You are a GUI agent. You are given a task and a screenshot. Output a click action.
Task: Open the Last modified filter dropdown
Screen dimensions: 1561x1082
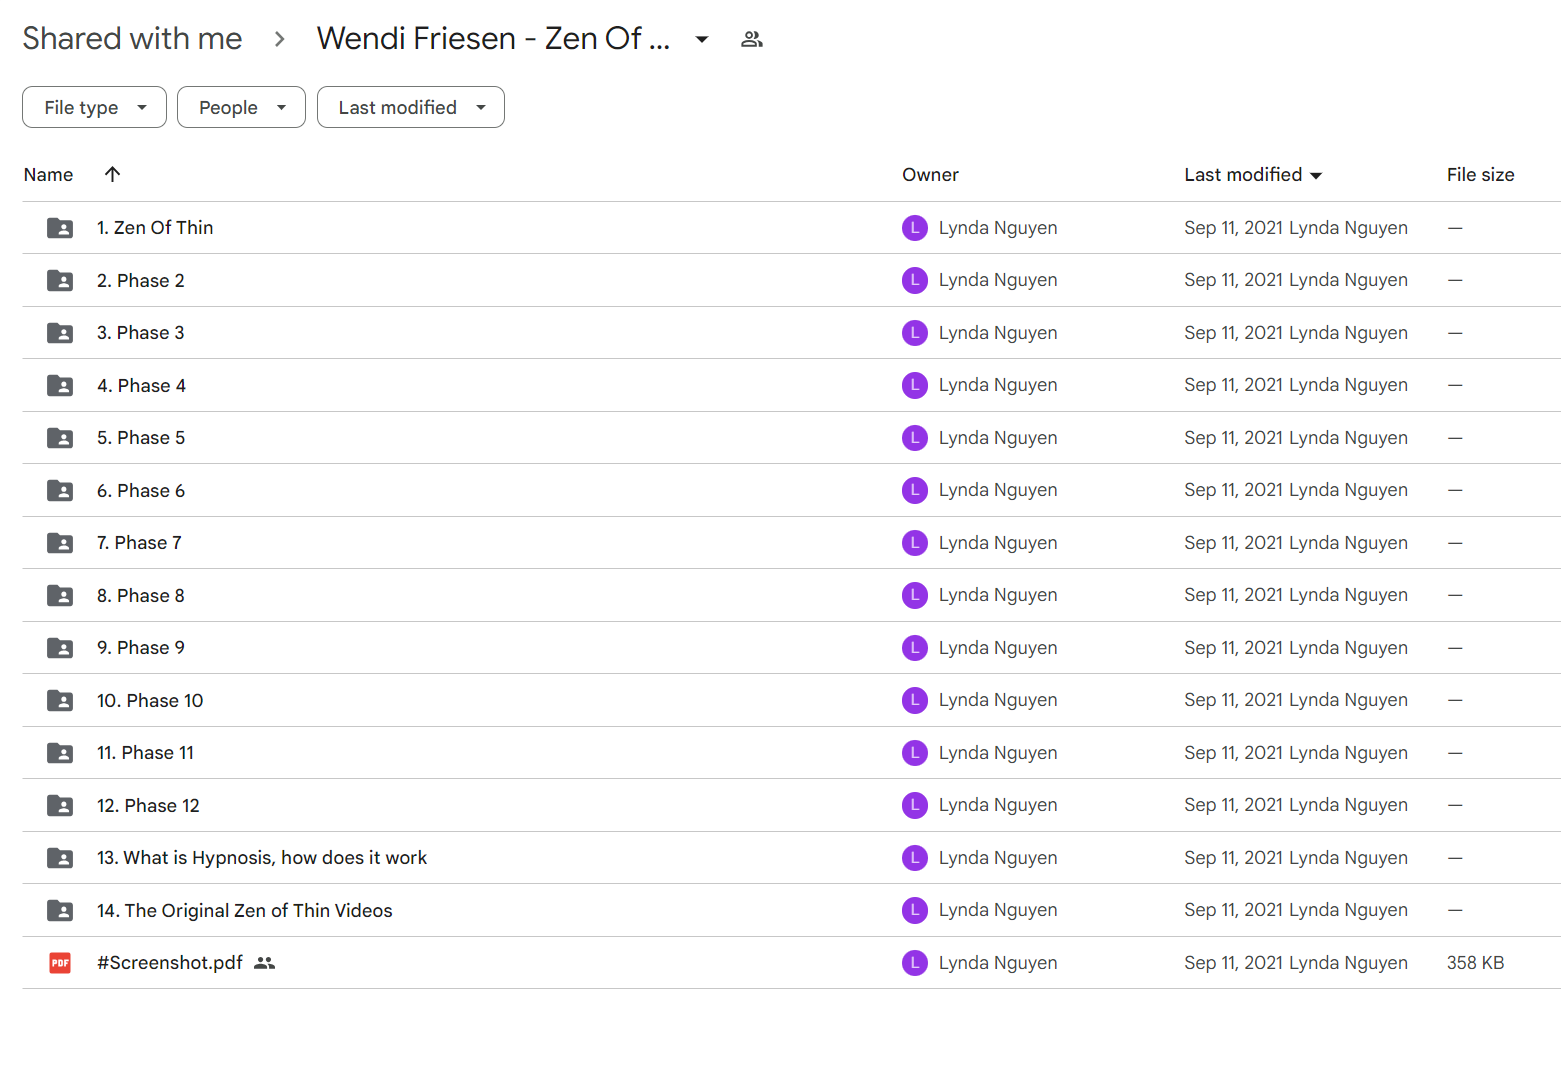point(411,107)
